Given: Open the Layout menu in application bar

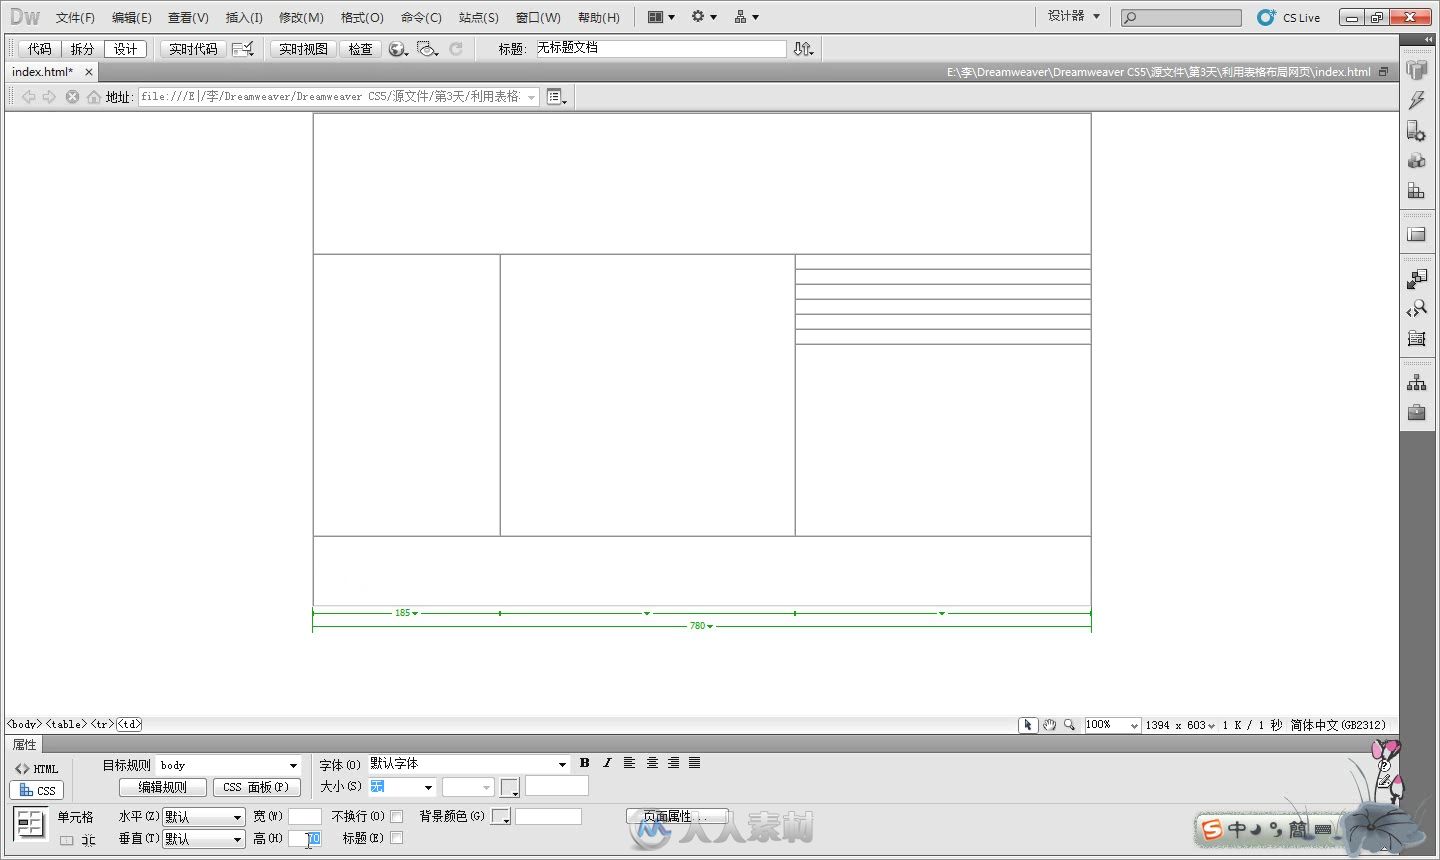Looking at the screenshot, I should pos(661,17).
